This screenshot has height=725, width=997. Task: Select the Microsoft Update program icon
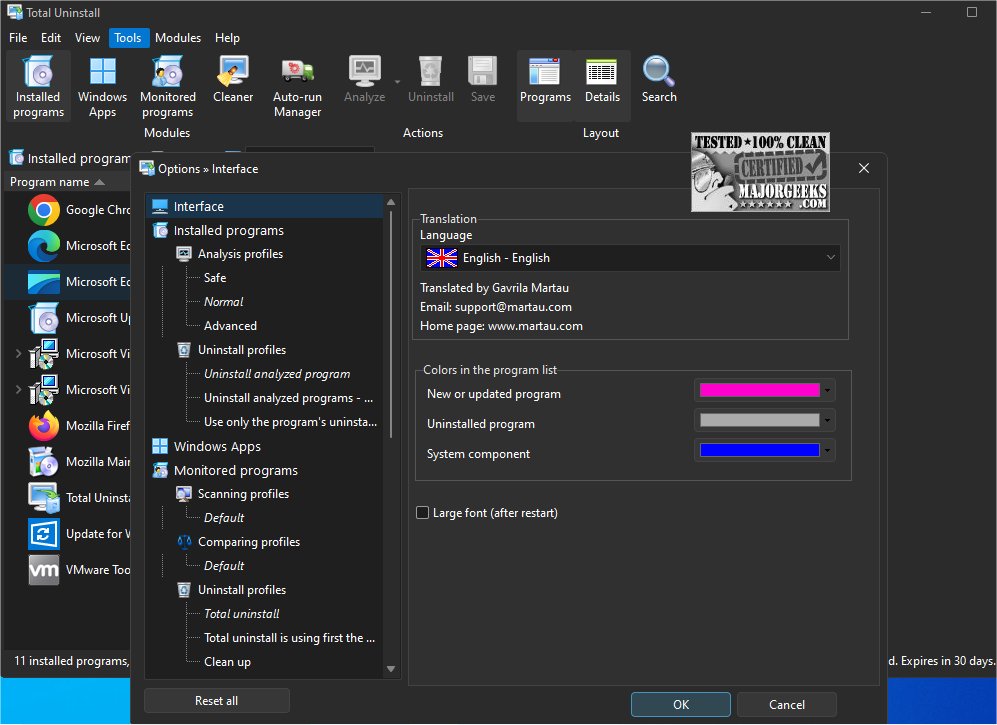(x=43, y=317)
